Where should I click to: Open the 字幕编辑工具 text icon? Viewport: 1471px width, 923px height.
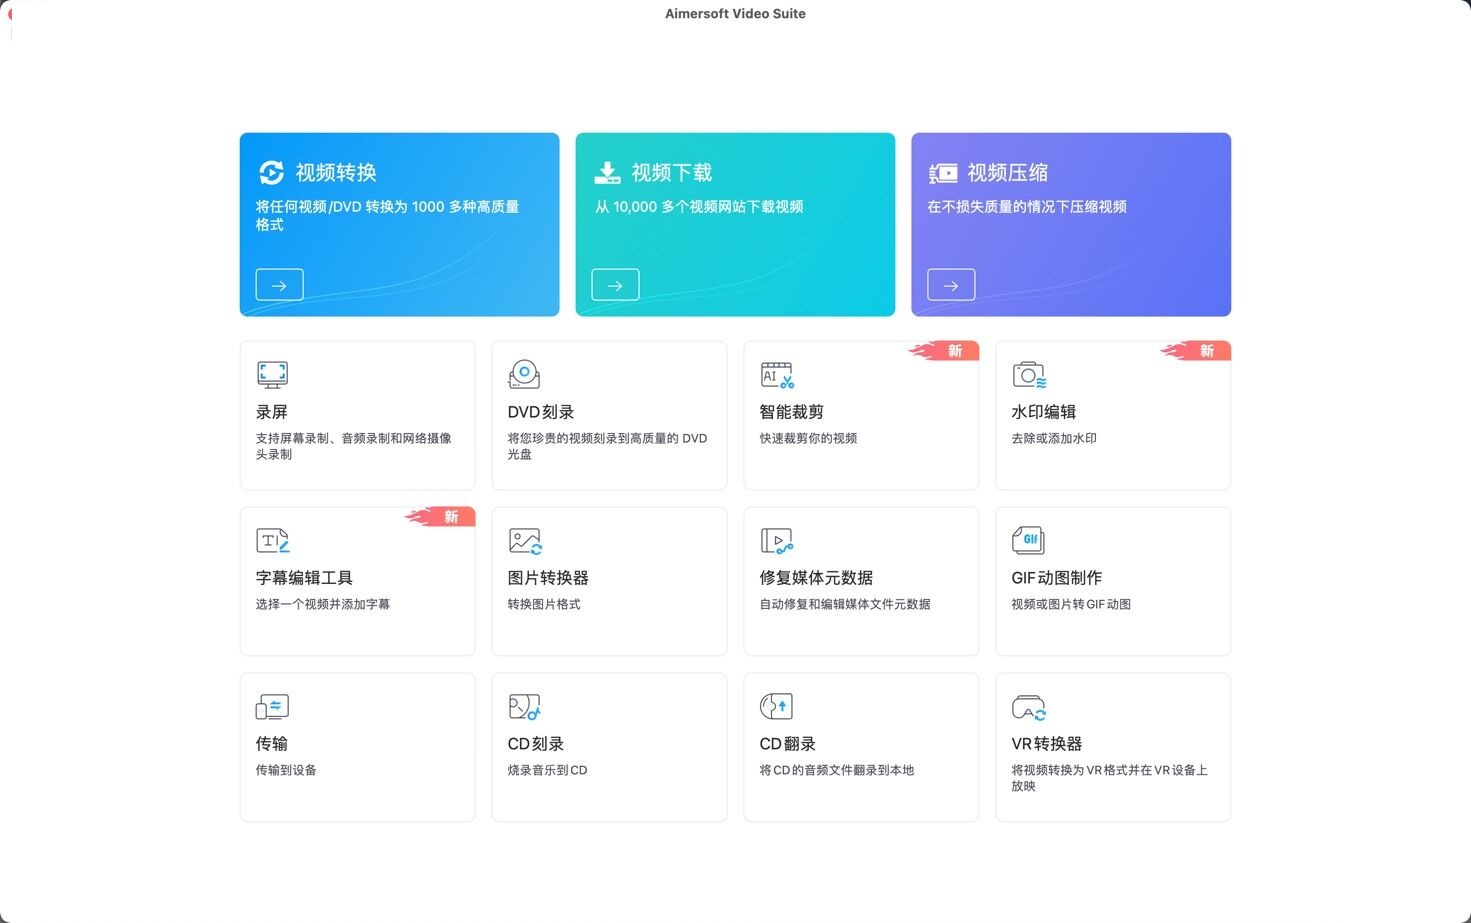(x=273, y=541)
